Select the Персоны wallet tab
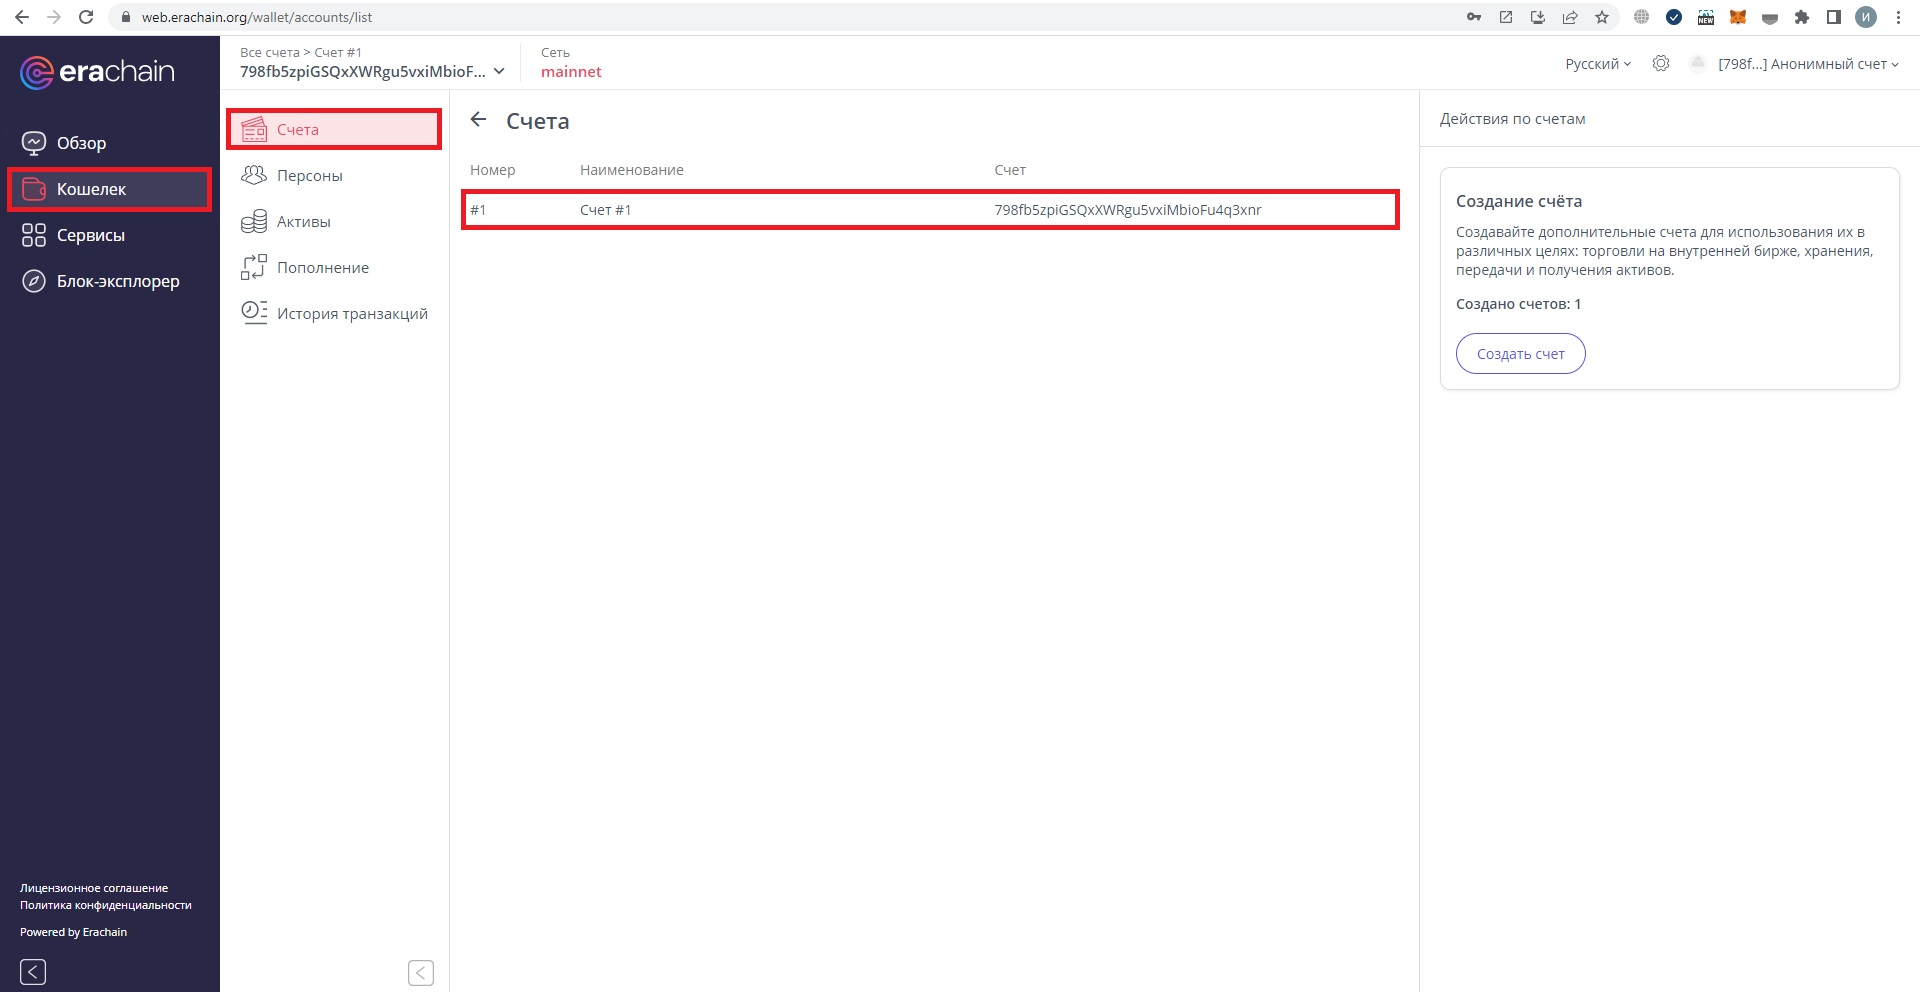The width and height of the screenshot is (1920, 992). click(x=309, y=176)
